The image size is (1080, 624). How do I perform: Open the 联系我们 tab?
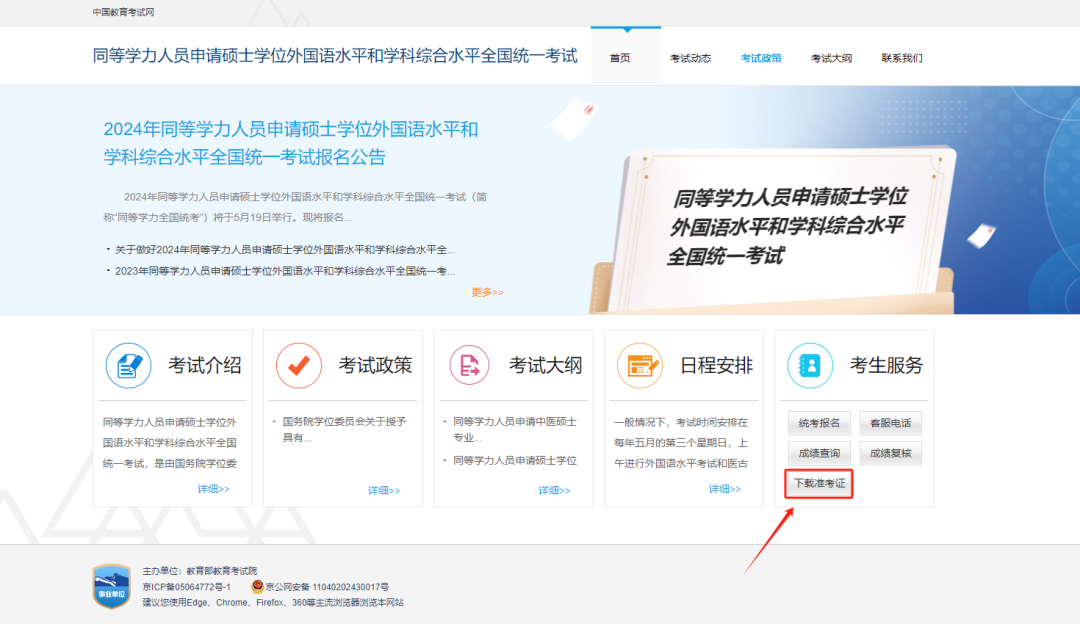(x=902, y=57)
